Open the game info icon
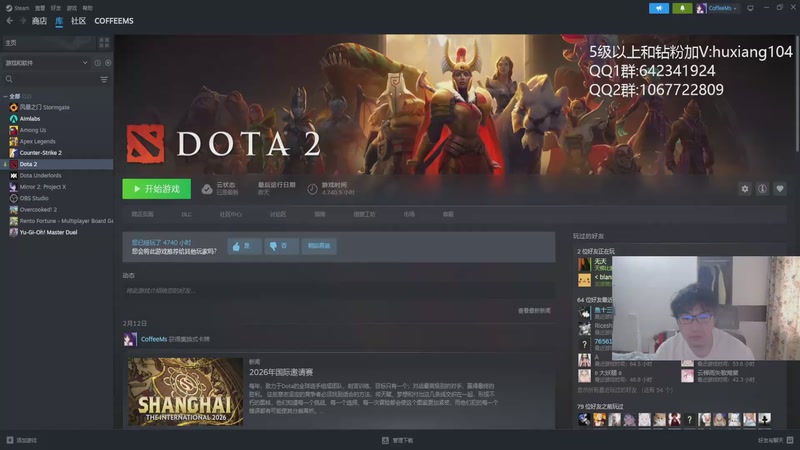This screenshot has width=800, height=450. [762, 189]
